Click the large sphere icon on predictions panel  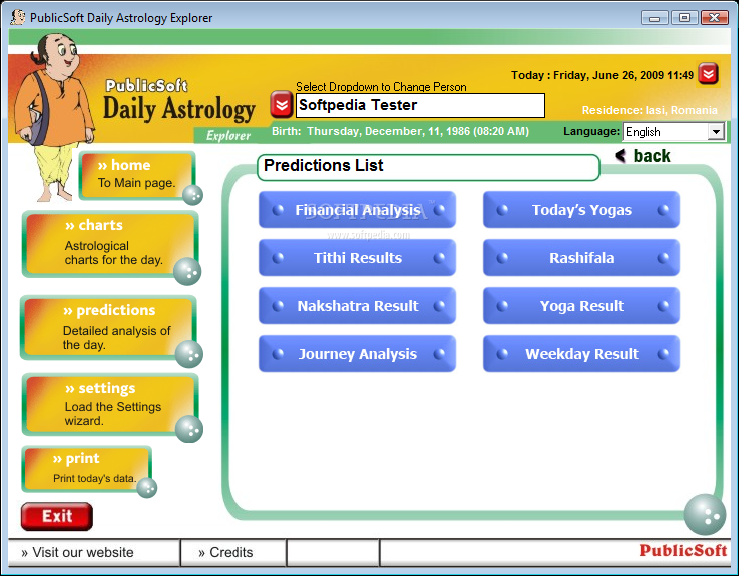click(705, 514)
